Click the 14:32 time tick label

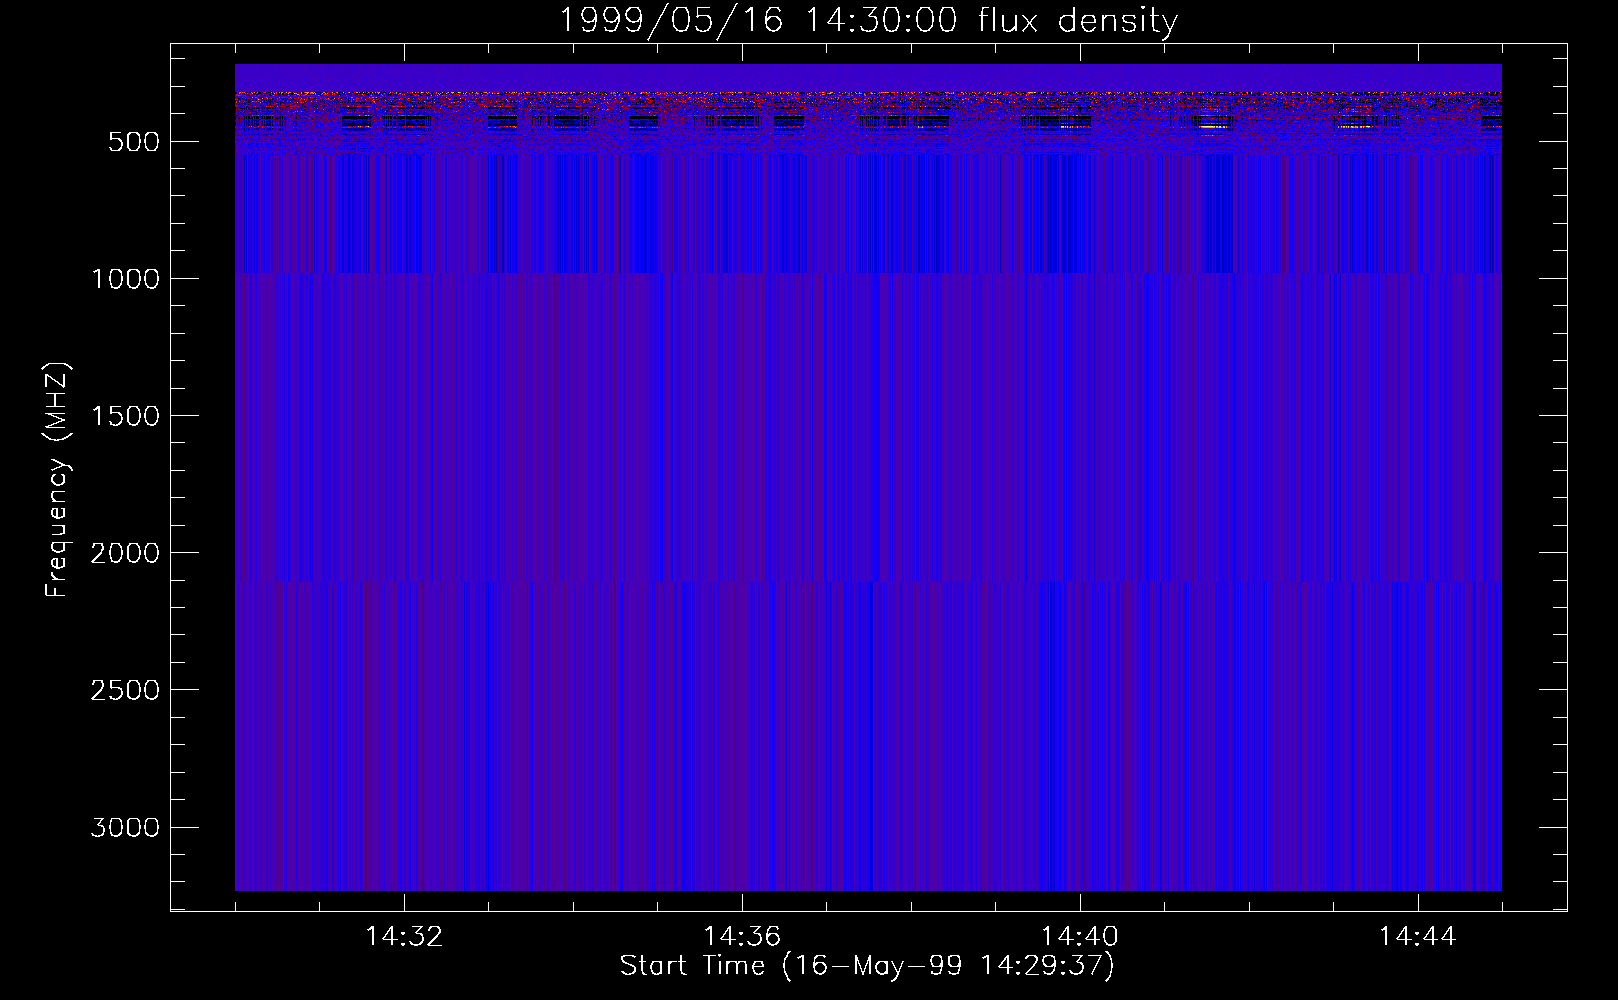pyautogui.click(x=404, y=937)
